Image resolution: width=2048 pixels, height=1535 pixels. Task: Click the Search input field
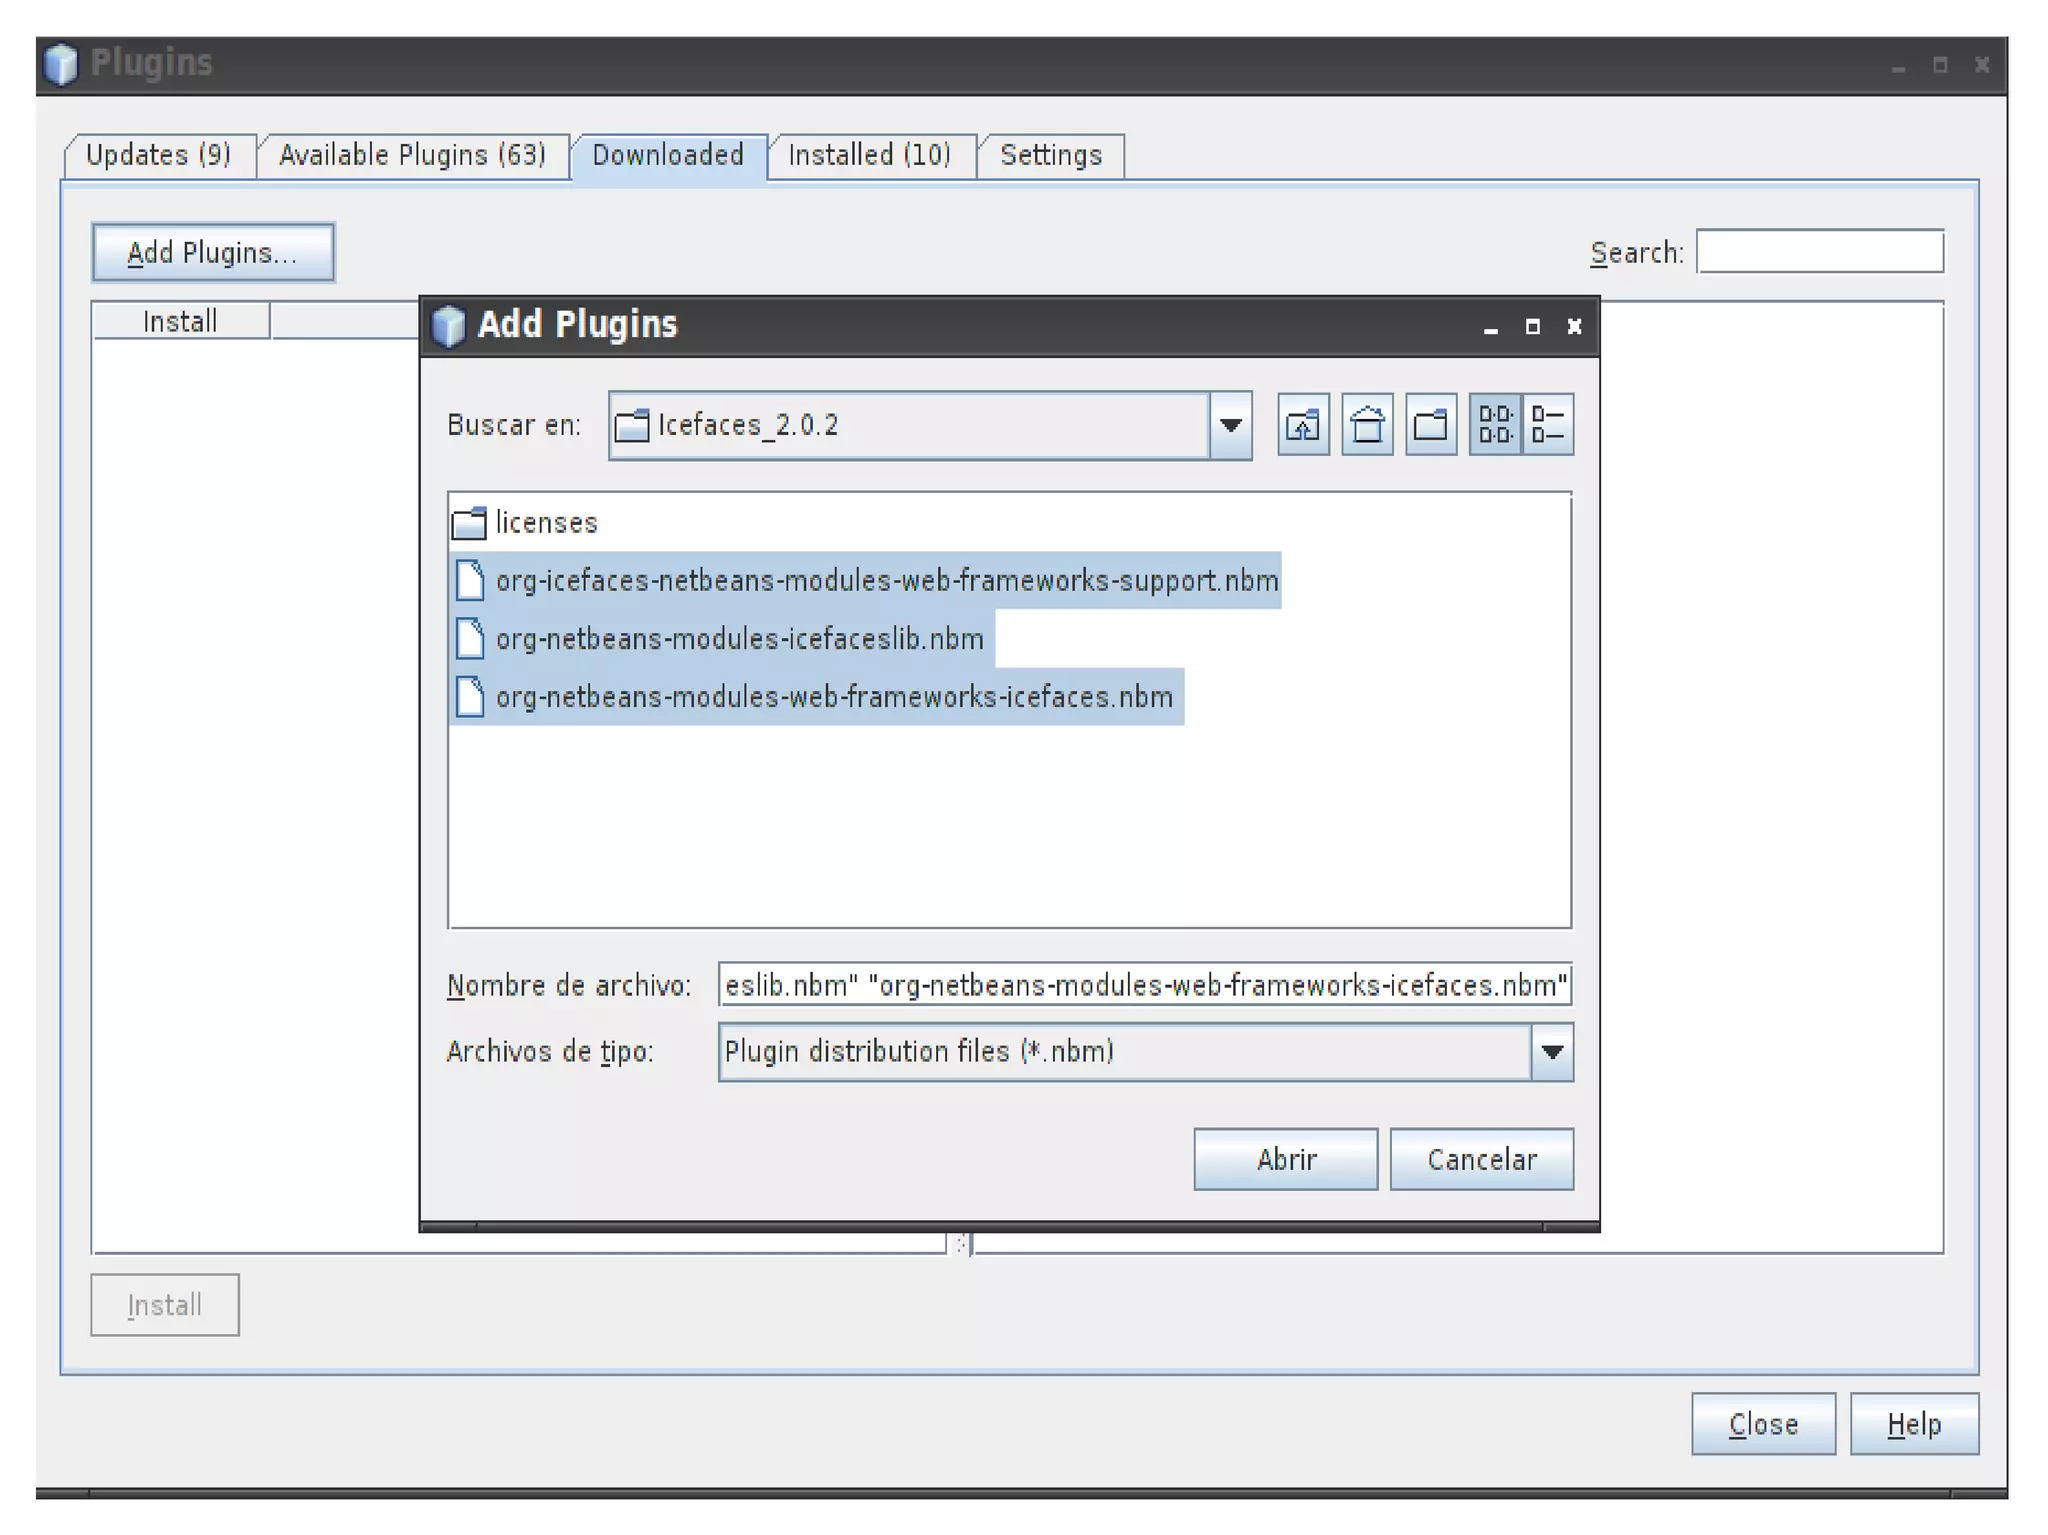(1819, 252)
